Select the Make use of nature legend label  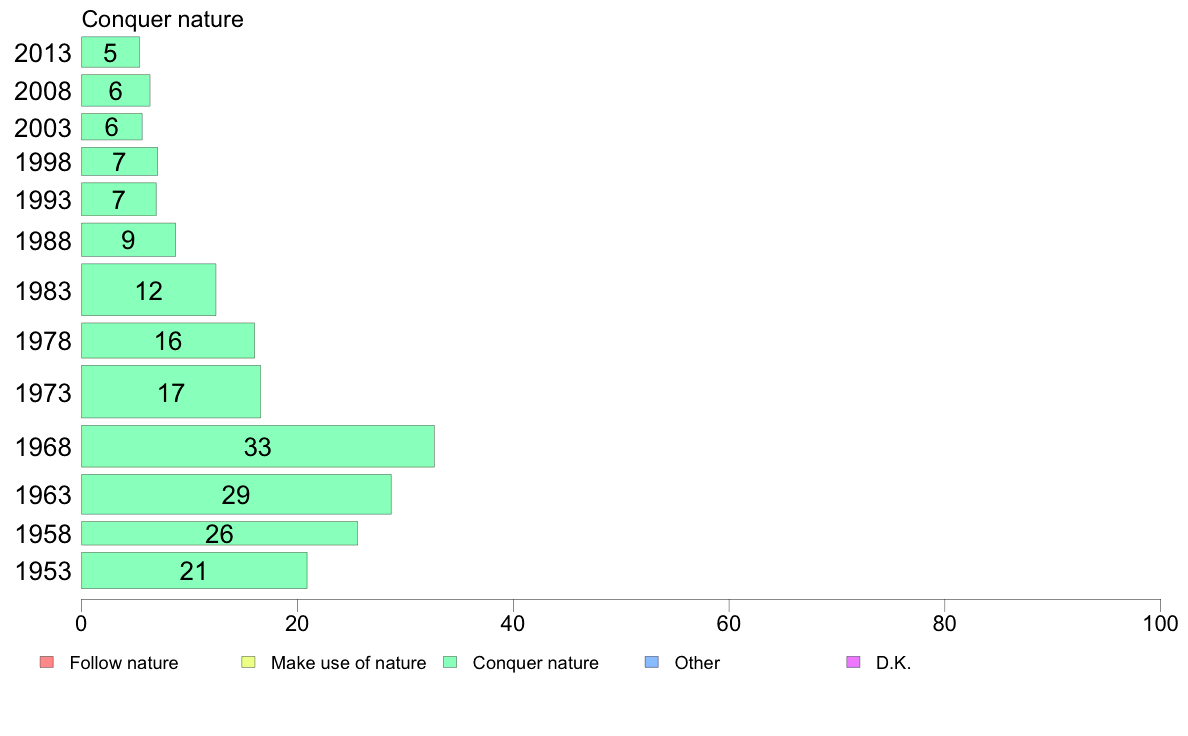coord(348,663)
